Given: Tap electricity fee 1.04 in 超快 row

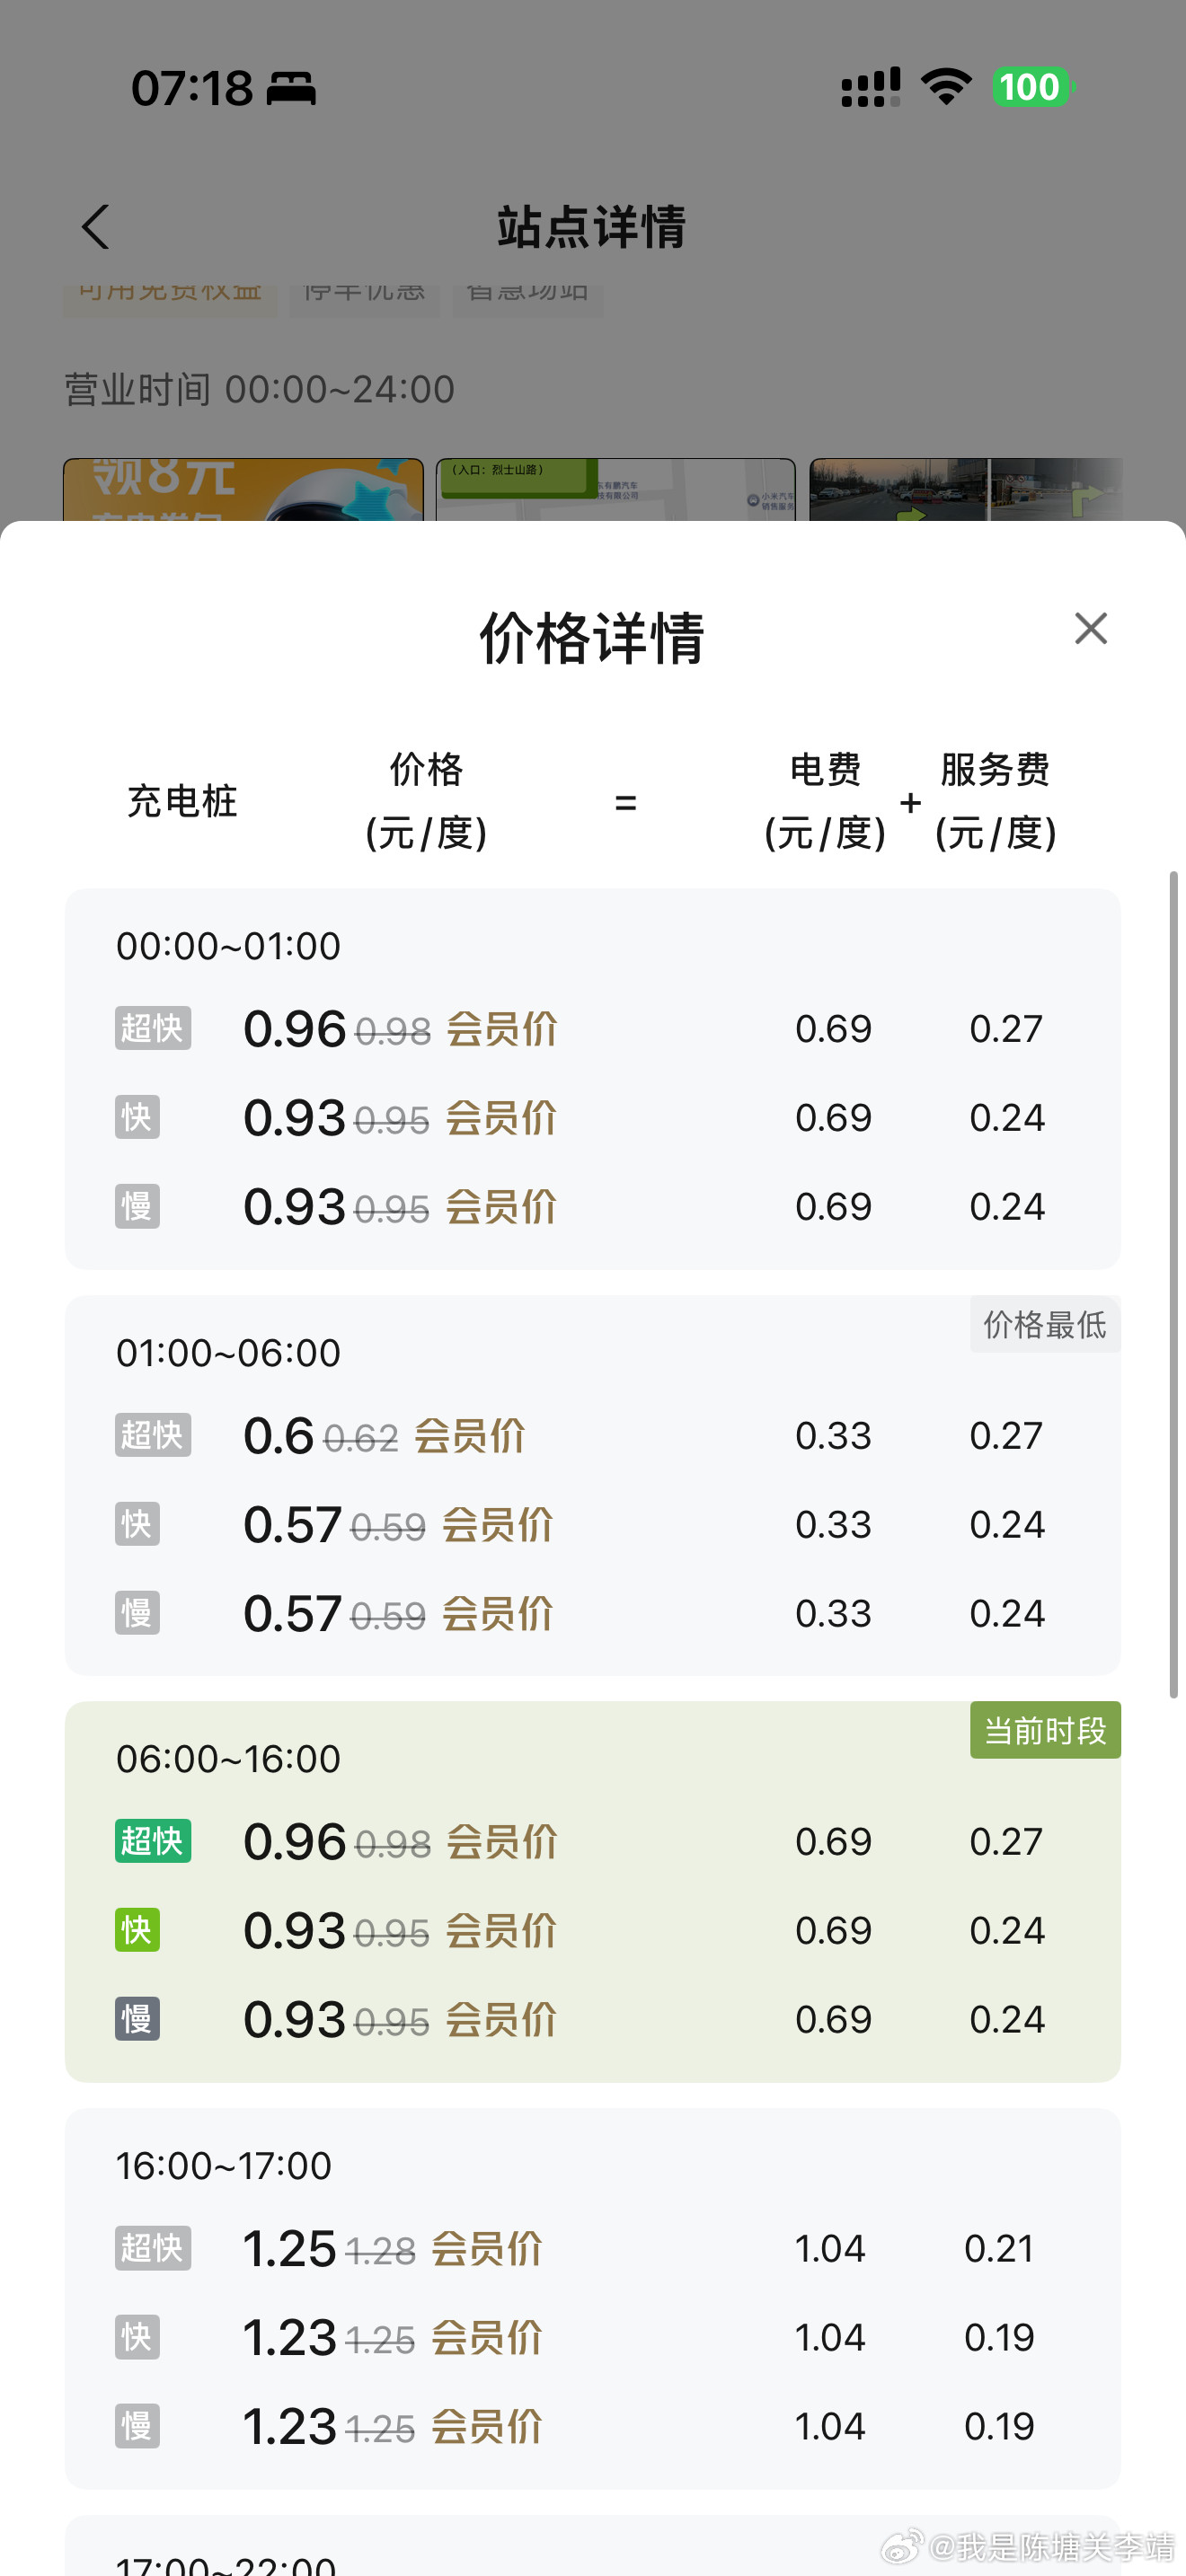Looking at the screenshot, I should click(x=830, y=2249).
